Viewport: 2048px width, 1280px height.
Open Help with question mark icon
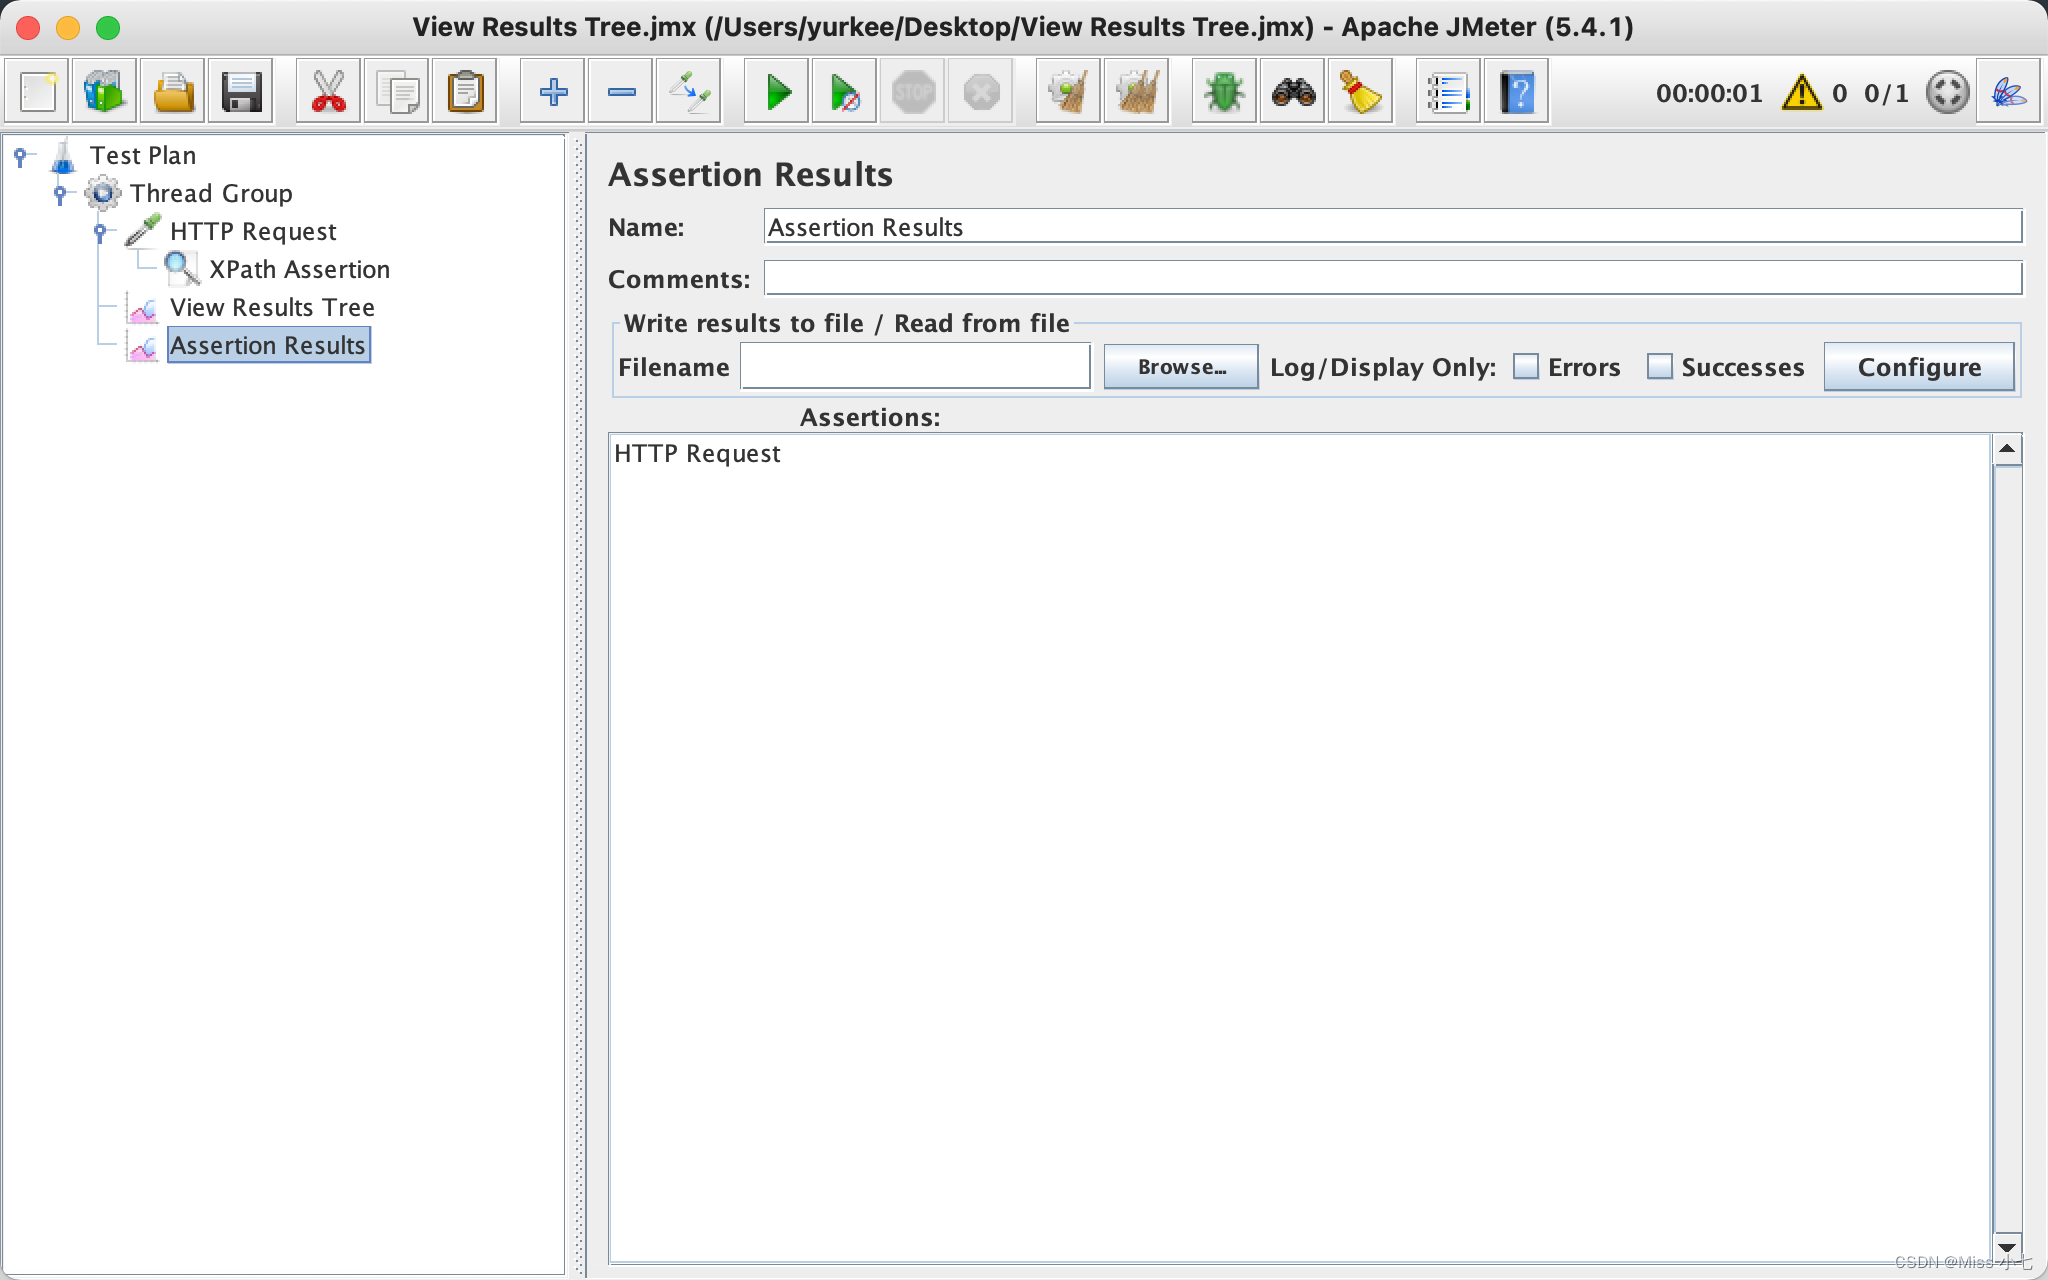click(1517, 92)
